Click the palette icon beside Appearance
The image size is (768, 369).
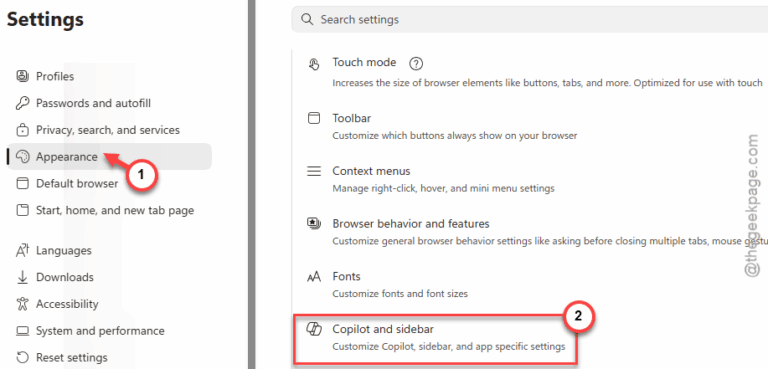[23, 157]
